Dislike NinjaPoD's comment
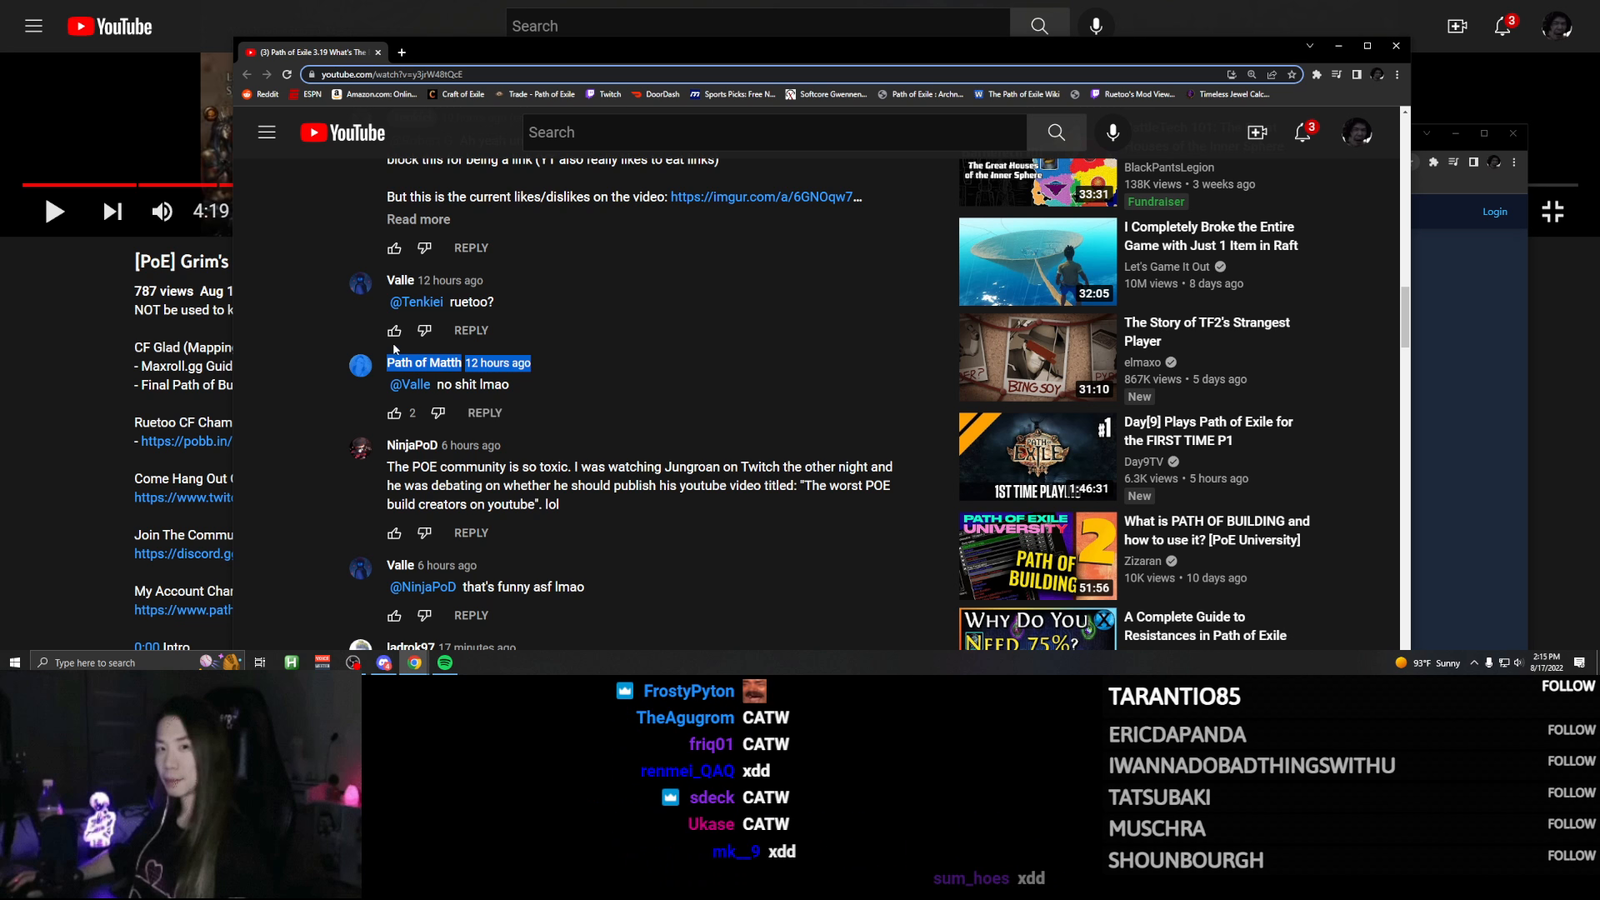1600x900 pixels. pyautogui.click(x=424, y=533)
